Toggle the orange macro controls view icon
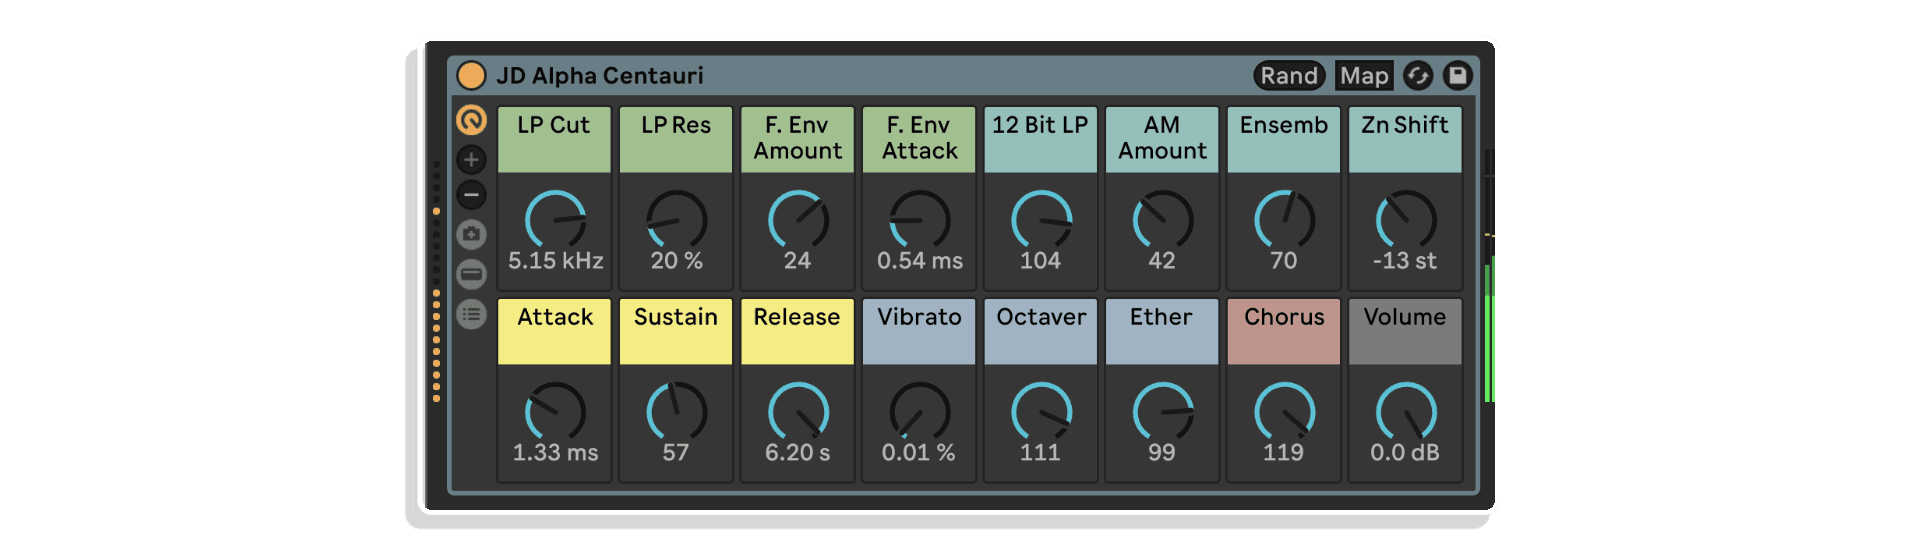Image resolution: width=1920 pixels, height=551 pixels. point(471,120)
